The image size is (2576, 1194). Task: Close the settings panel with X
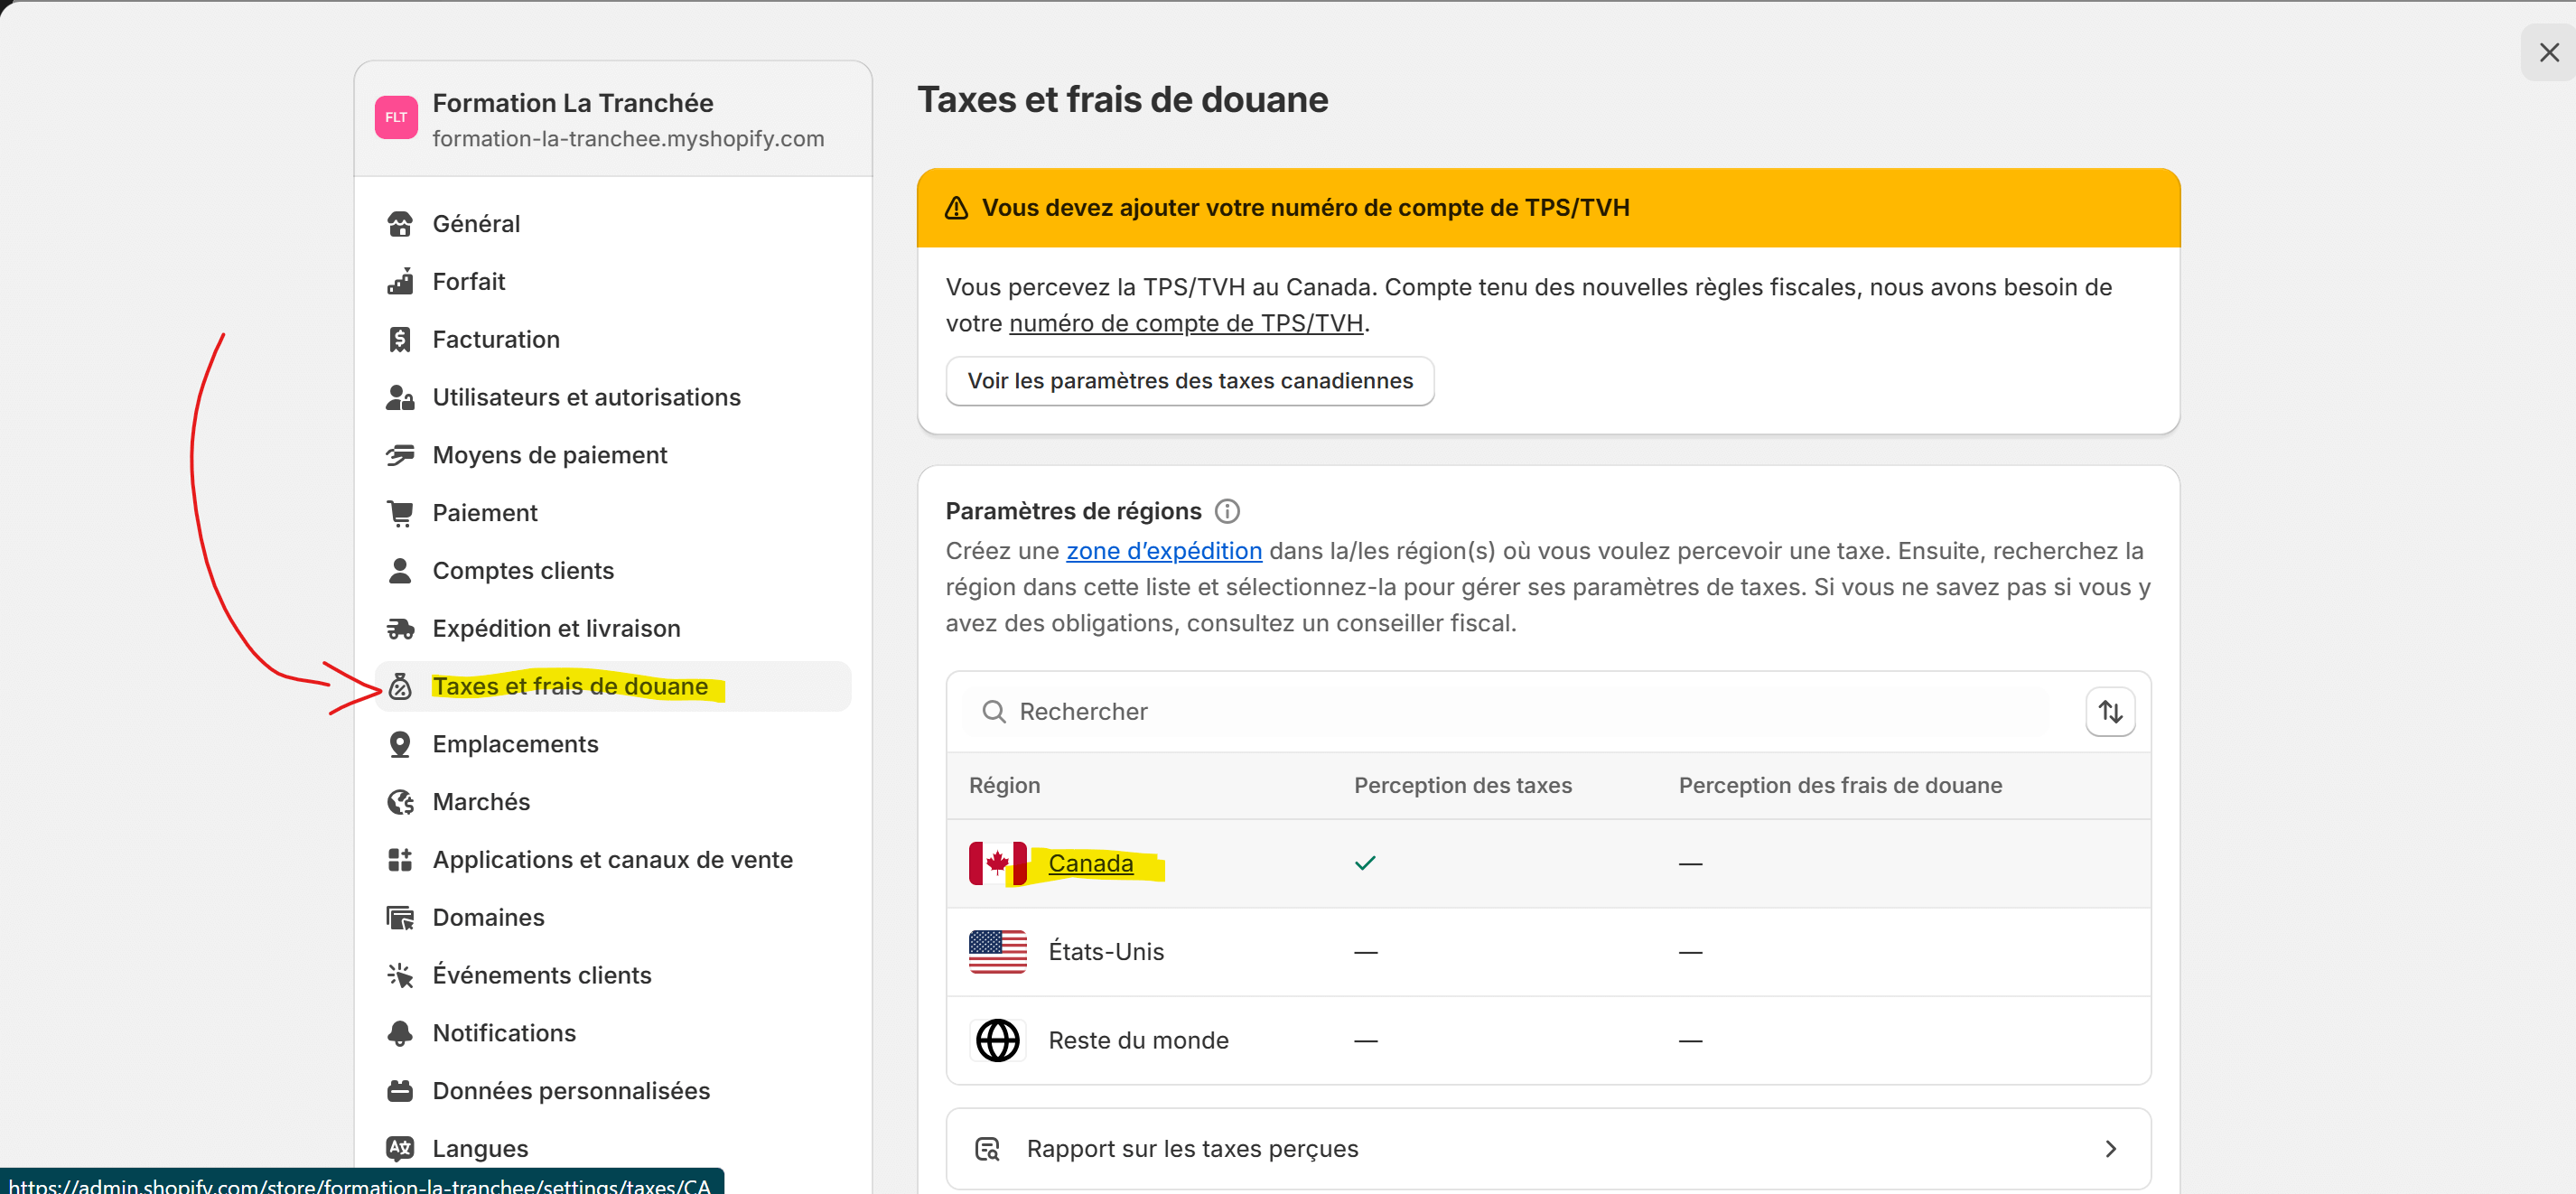click(2548, 52)
